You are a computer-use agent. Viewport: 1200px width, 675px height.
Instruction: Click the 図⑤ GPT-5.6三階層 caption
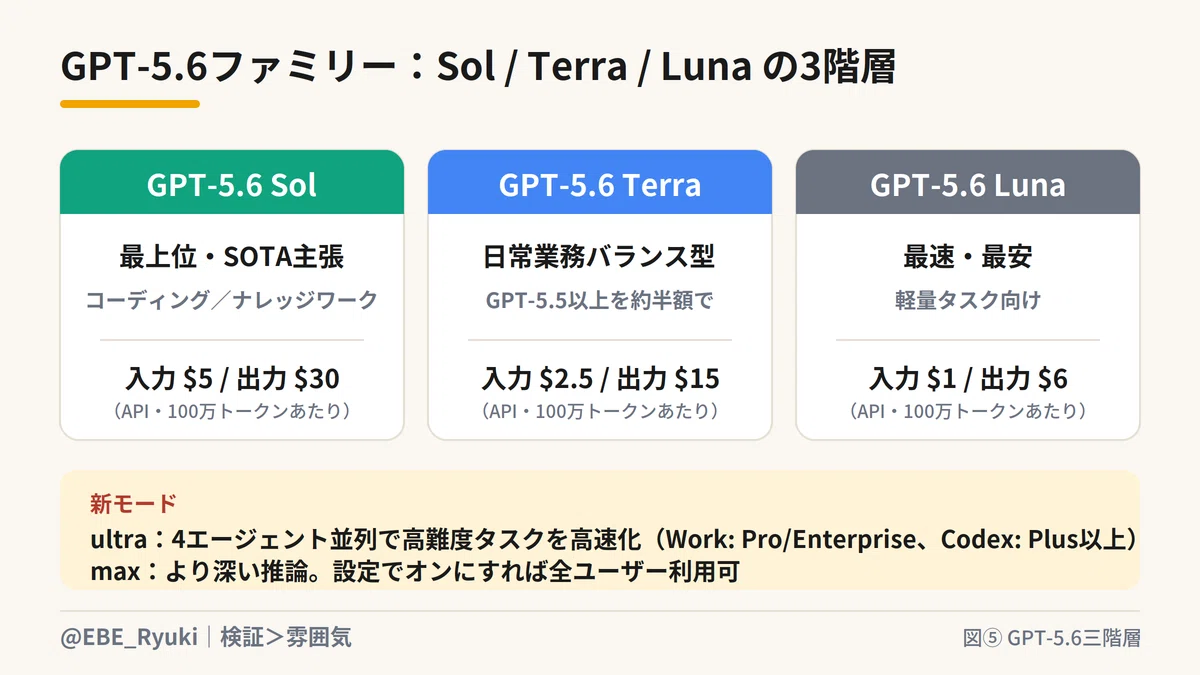click(1051, 638)
